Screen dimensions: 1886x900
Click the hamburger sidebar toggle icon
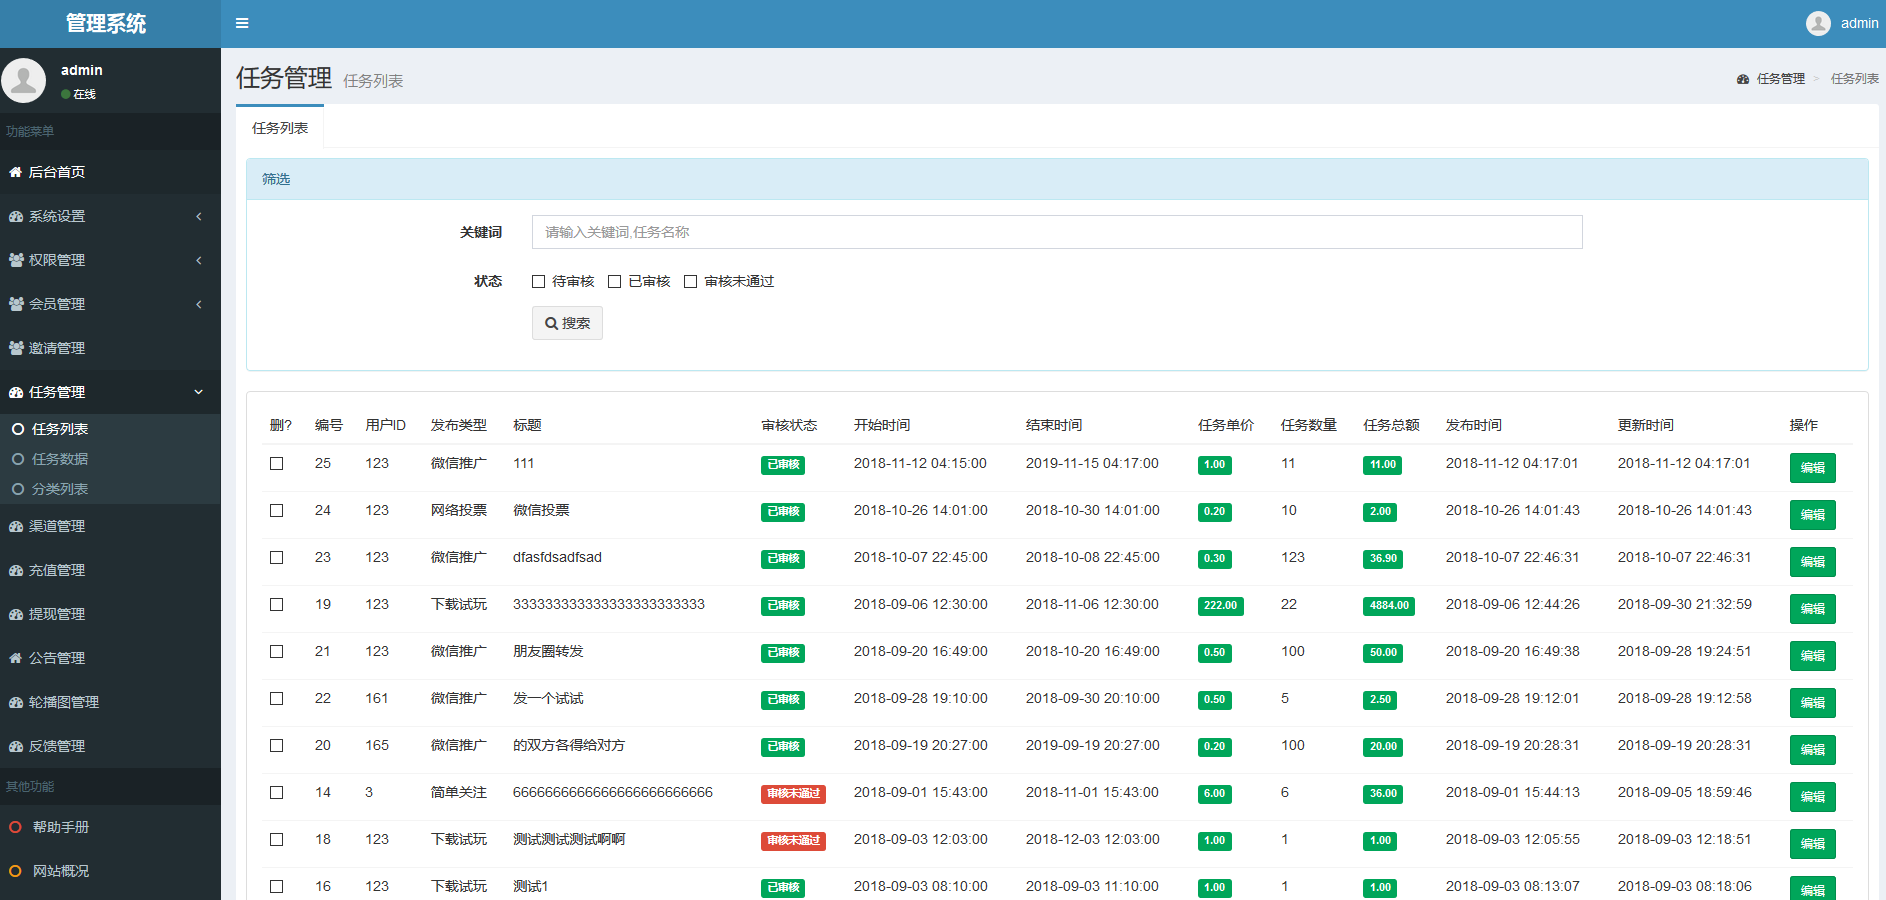(x=242, y=23)
